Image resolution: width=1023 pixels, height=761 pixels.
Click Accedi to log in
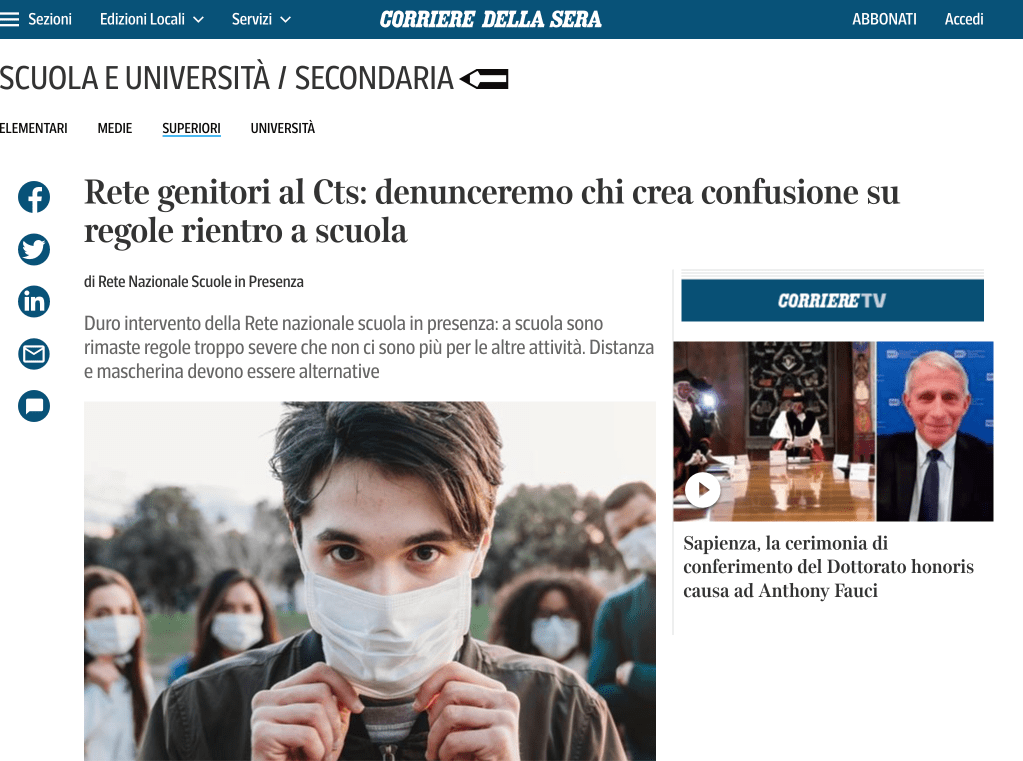pyautogui.click(x=964, y=20)
